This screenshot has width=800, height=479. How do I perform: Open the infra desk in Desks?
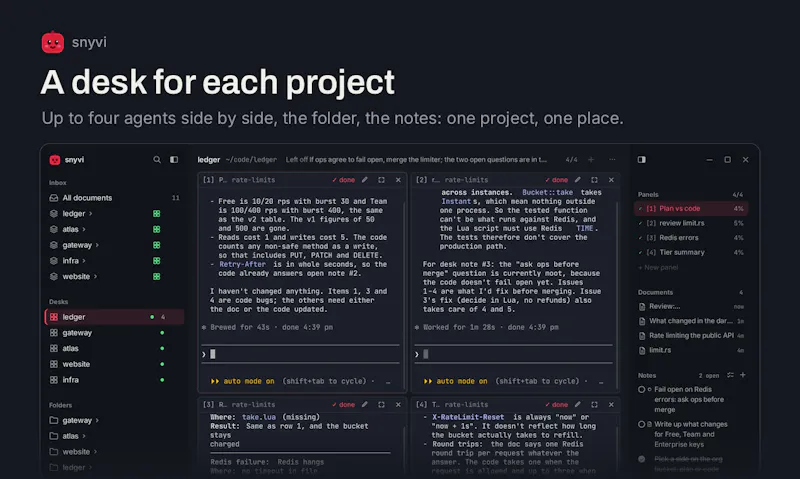[114, 380]
